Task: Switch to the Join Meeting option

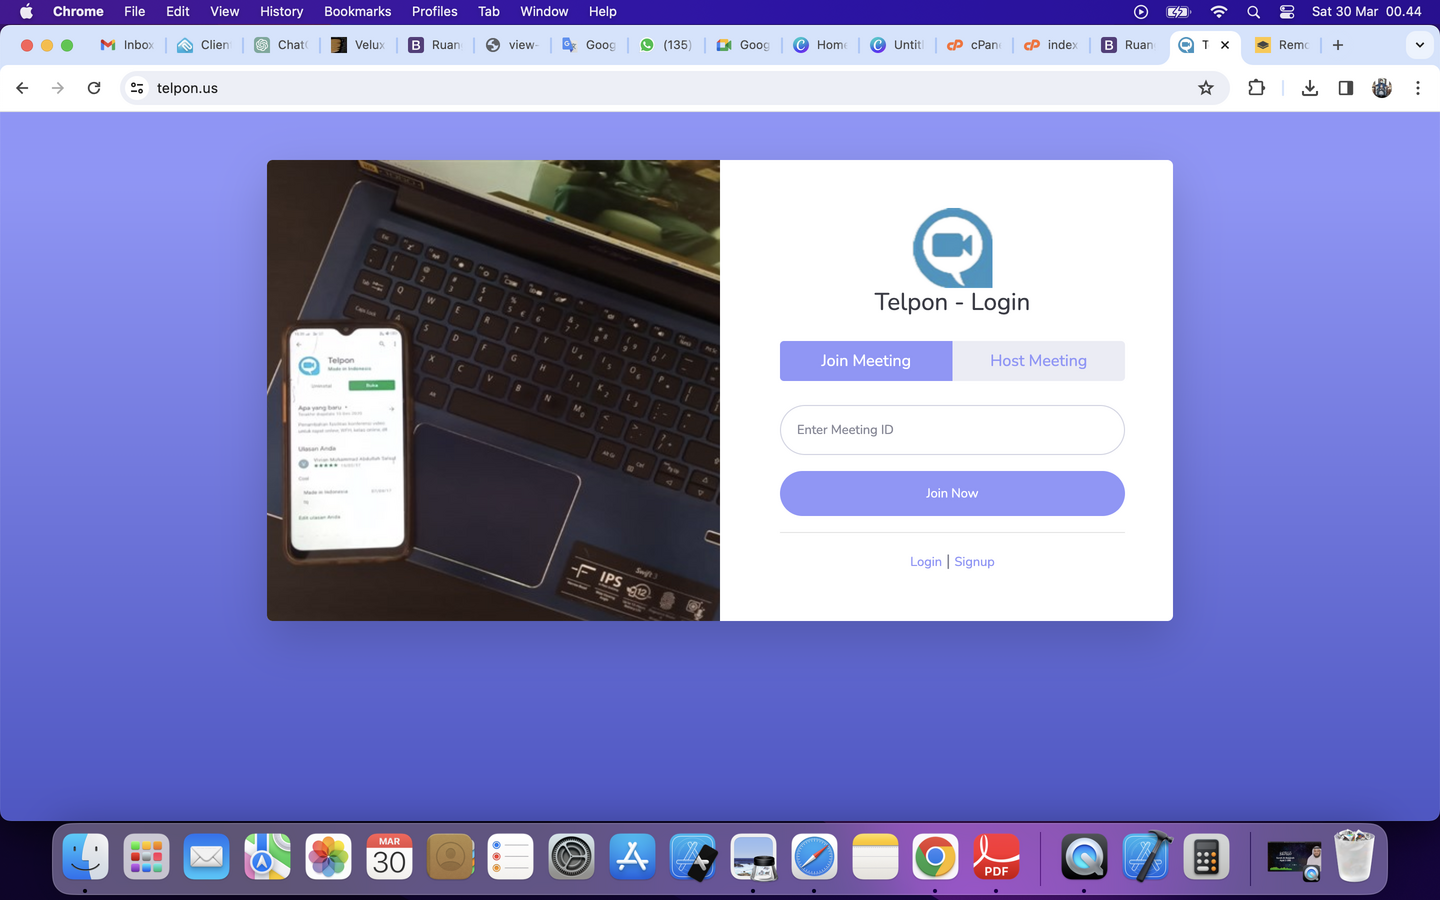Action: coord(865,361)
